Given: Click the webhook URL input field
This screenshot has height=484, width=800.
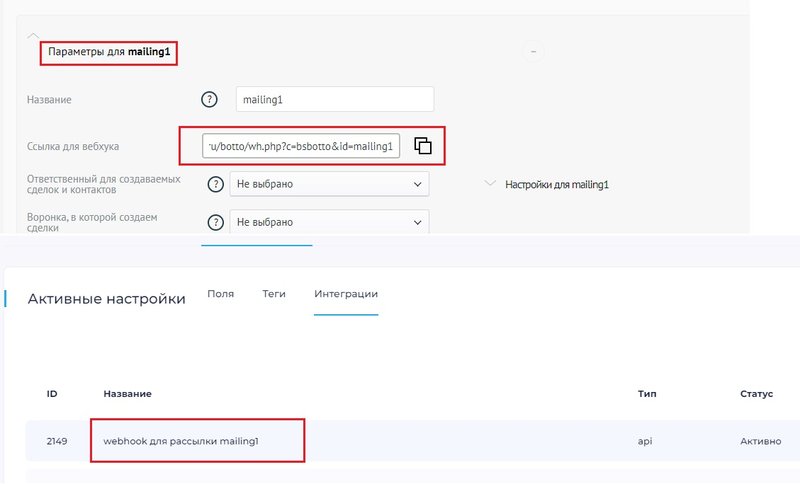Looking at the screenshot, I should [302, 146].
